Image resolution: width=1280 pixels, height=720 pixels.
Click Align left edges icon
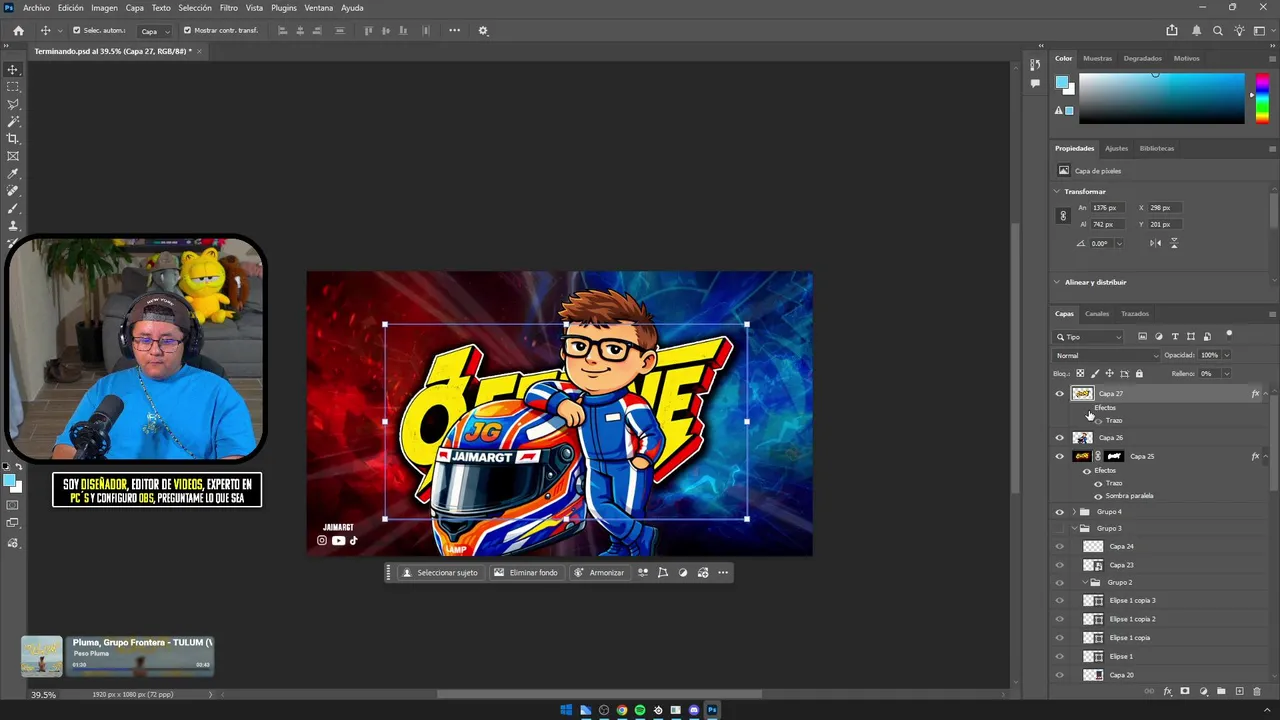[283, 31]
